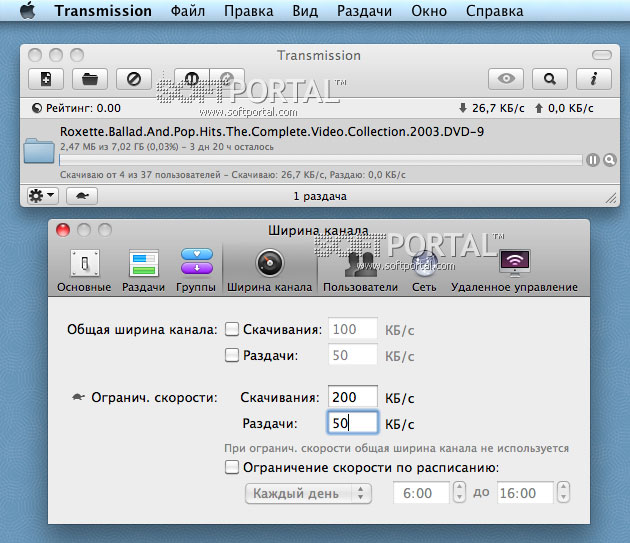The height and width of the screenshot is (543, 630).
Task: Click the 16:00 schedule end time field
Action: click(x=526, y=493)
